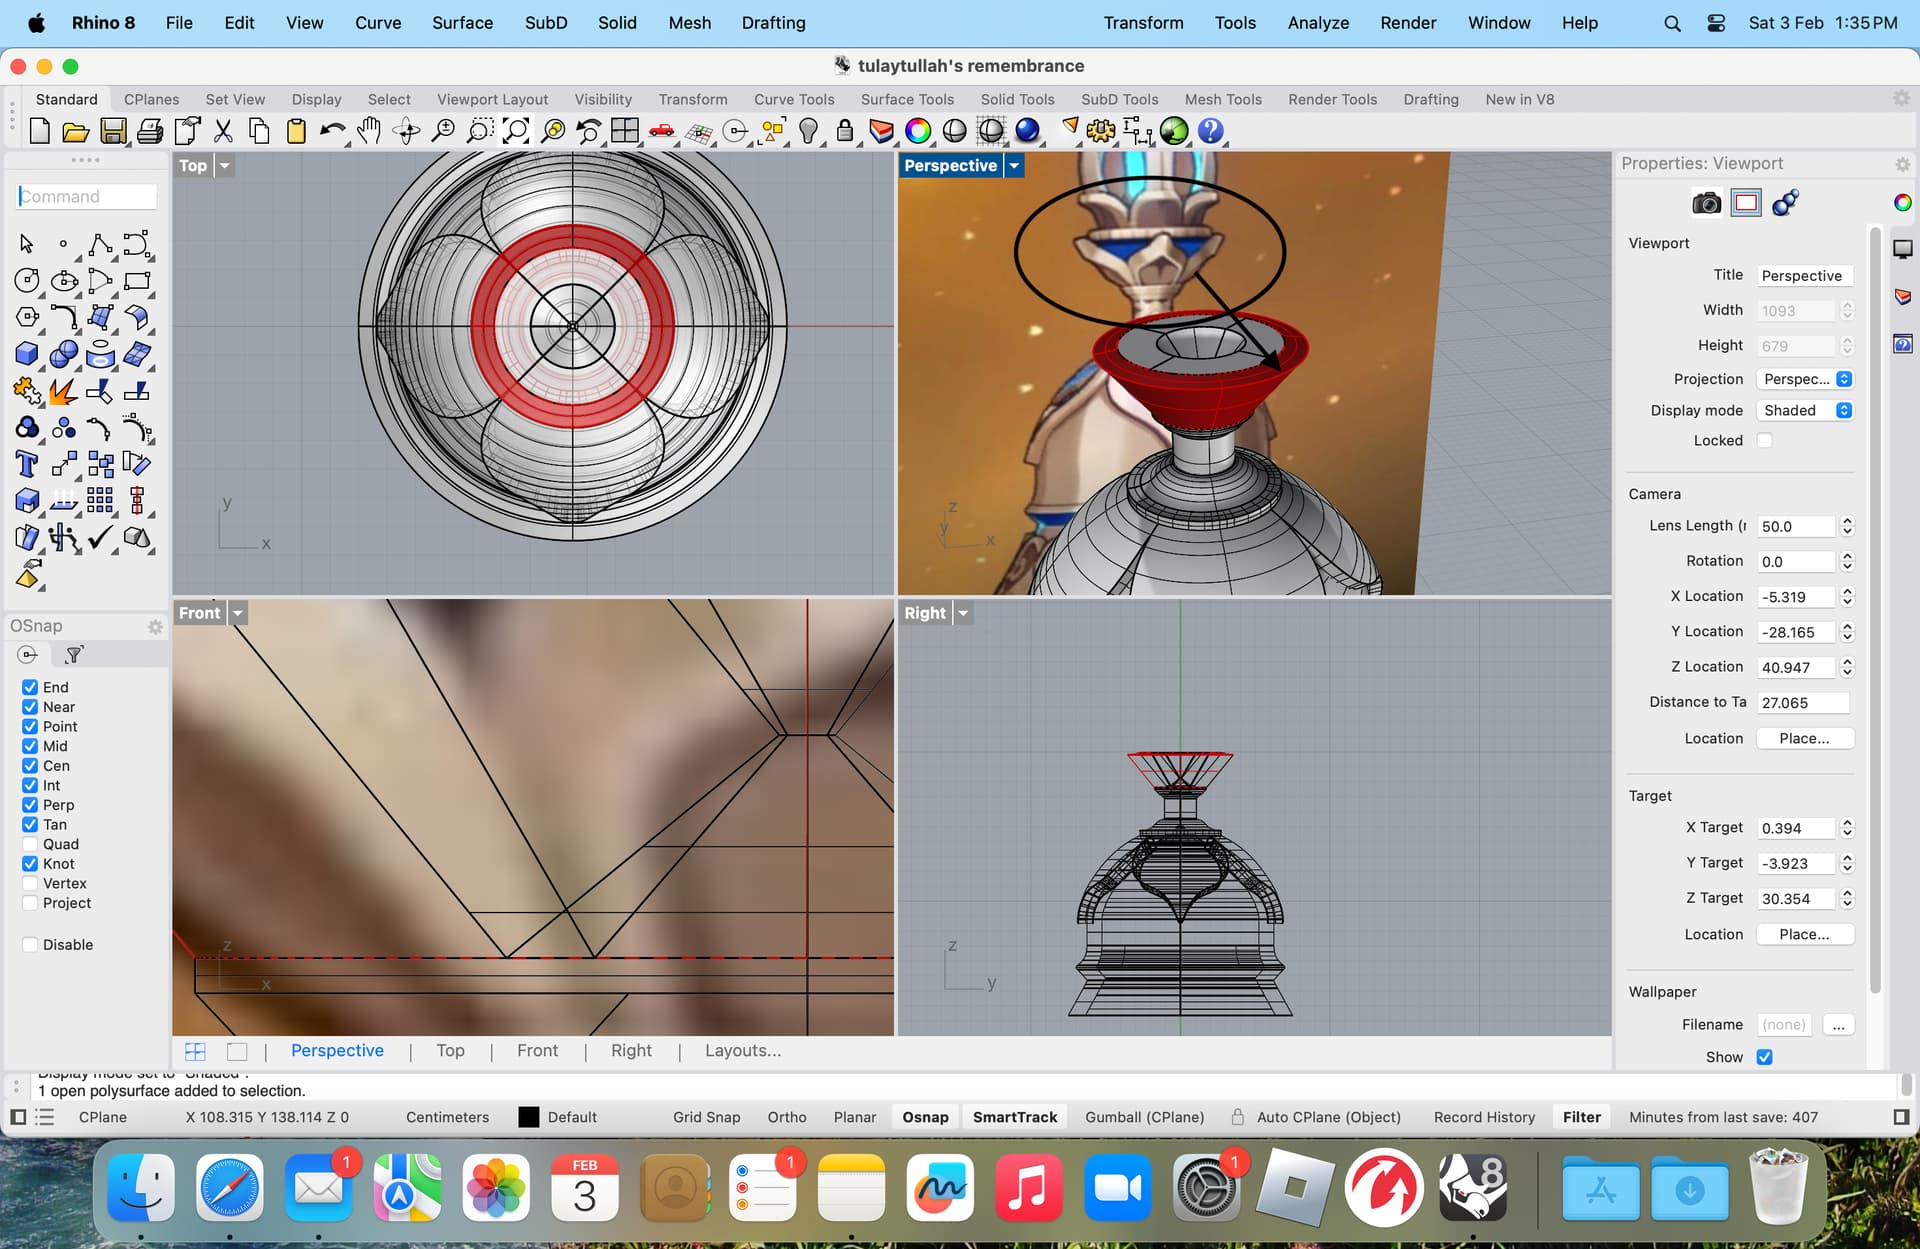Image resolution: width=1920 pixels, height=1249 pixels.
Task: Open the Display mode Shaded dropdown
Action: coord(1806,411)
